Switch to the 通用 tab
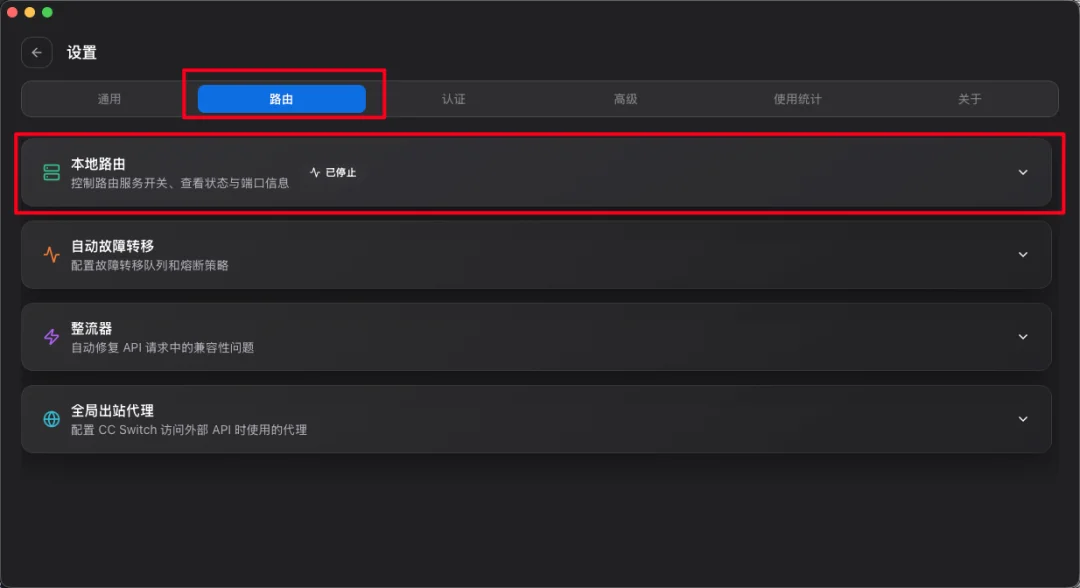This screenshot has height=588, width=1080. pos(109,99)
